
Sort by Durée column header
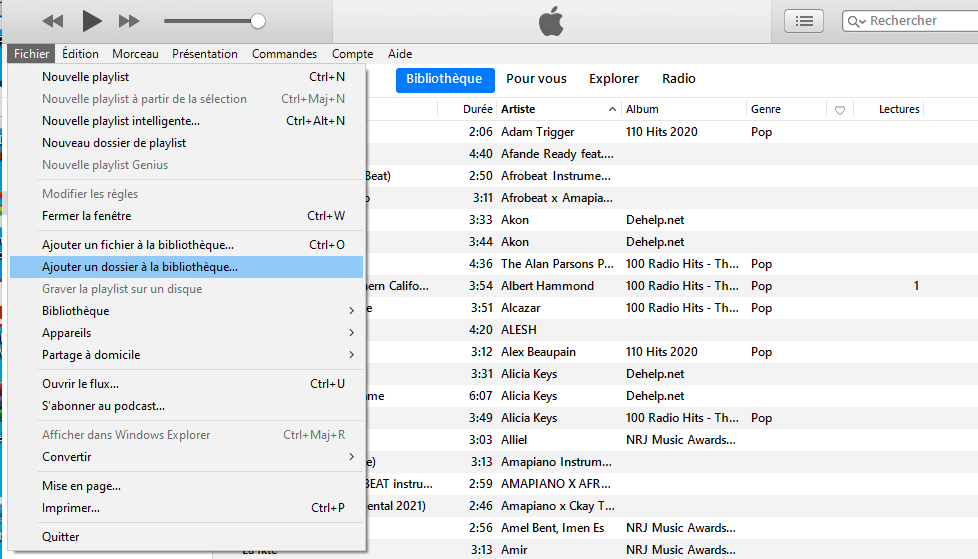pos(467,109)
